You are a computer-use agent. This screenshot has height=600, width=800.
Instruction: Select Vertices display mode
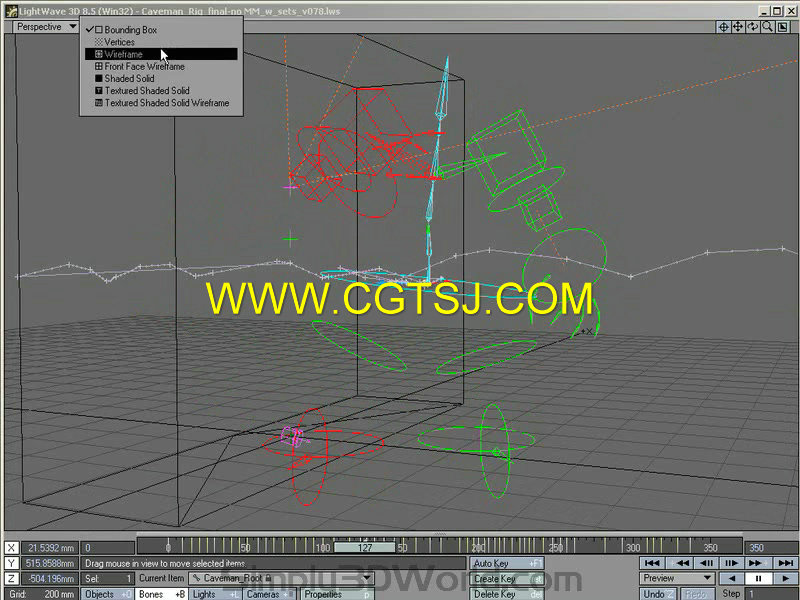click(x=161, y=42)
